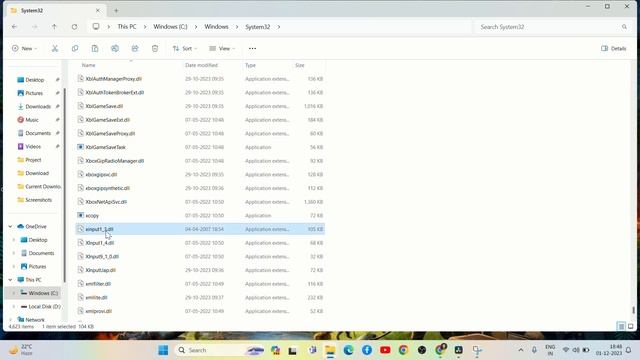The image size is (640, 360).
Task: Toggle the Details pane button
Action: (613, 49)
